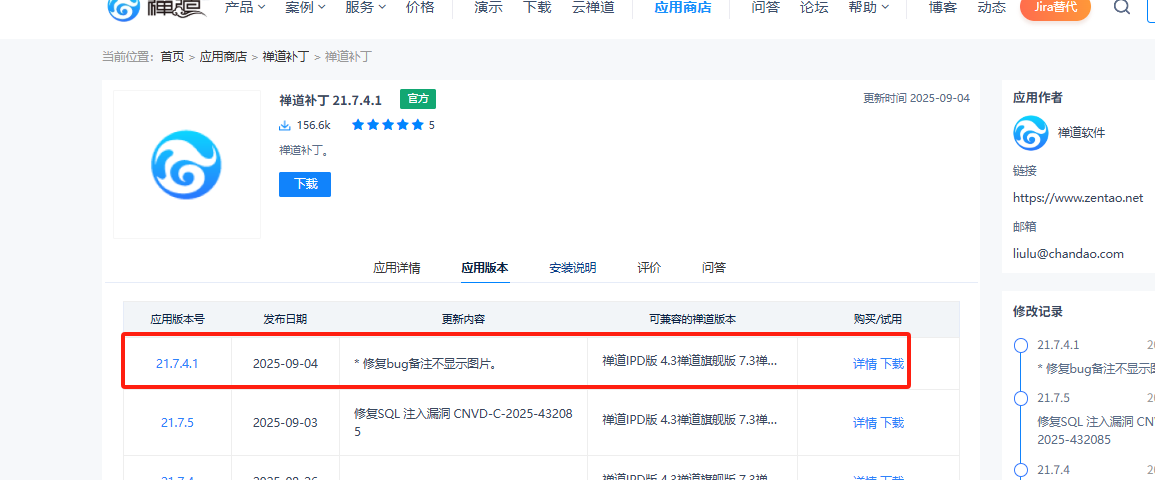Image resolution: width=1155 pixels, height=480 pixels.
Task: Open the 产品 dropdown menu
Action: 245,7
